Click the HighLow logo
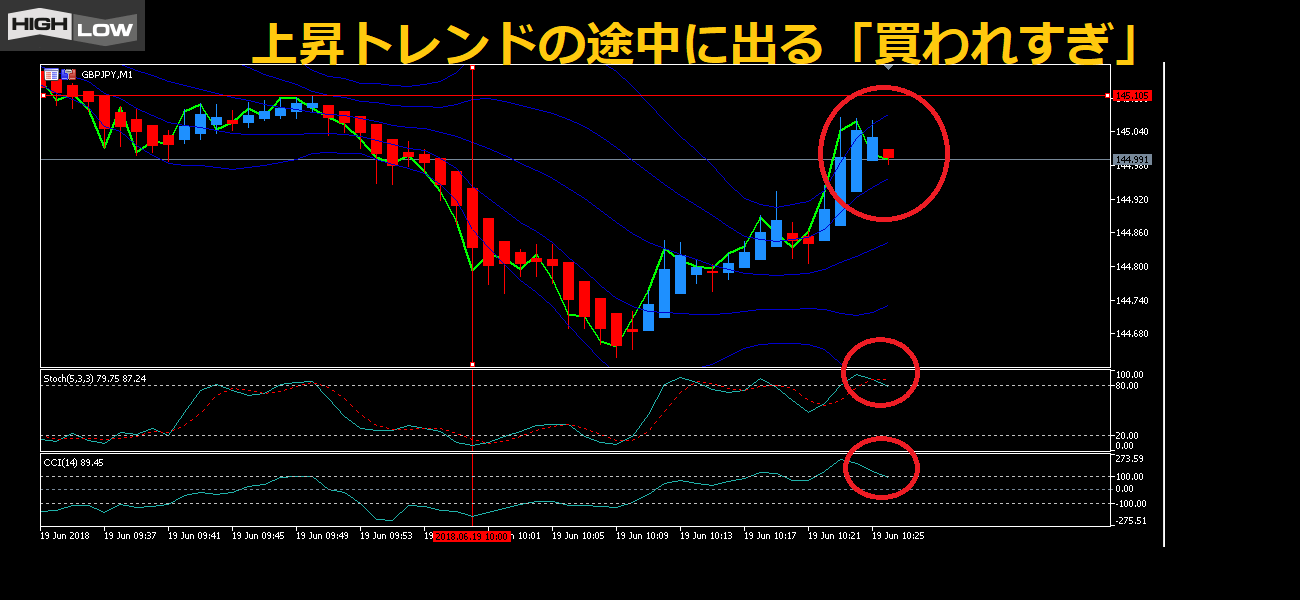 (72, 26)
